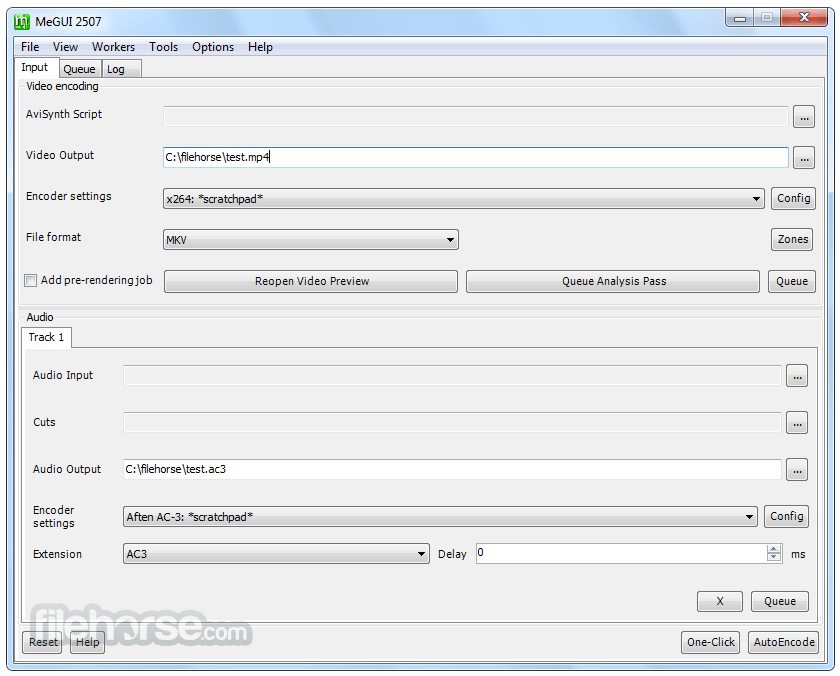Image resolution: width=840 pixels, height=676 pixels.
Task: Launch the One-Click encoder
Action: tap(710, 642)
